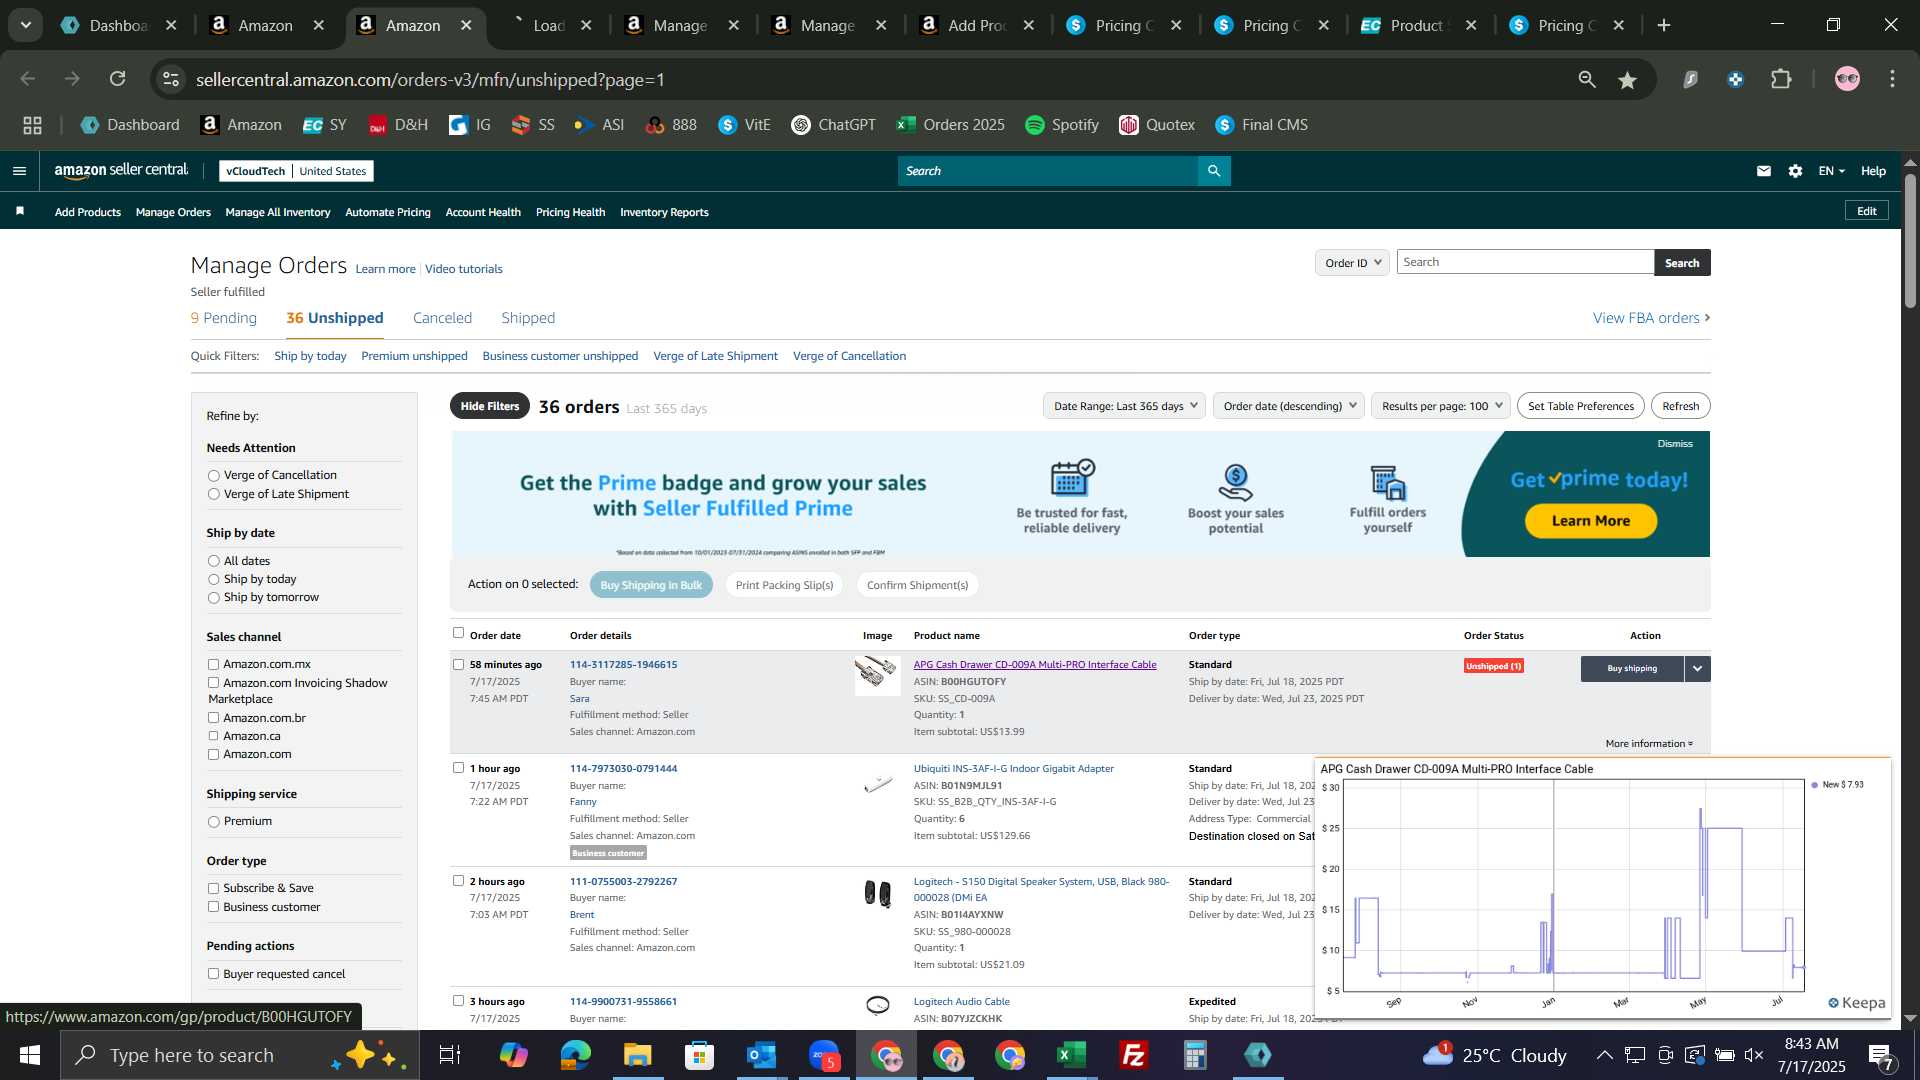The width and height of the screenshot is (1920, 1080).
Task: Expand the Buy shipping arrow dropdown
Action: [x=1697, y=669]
